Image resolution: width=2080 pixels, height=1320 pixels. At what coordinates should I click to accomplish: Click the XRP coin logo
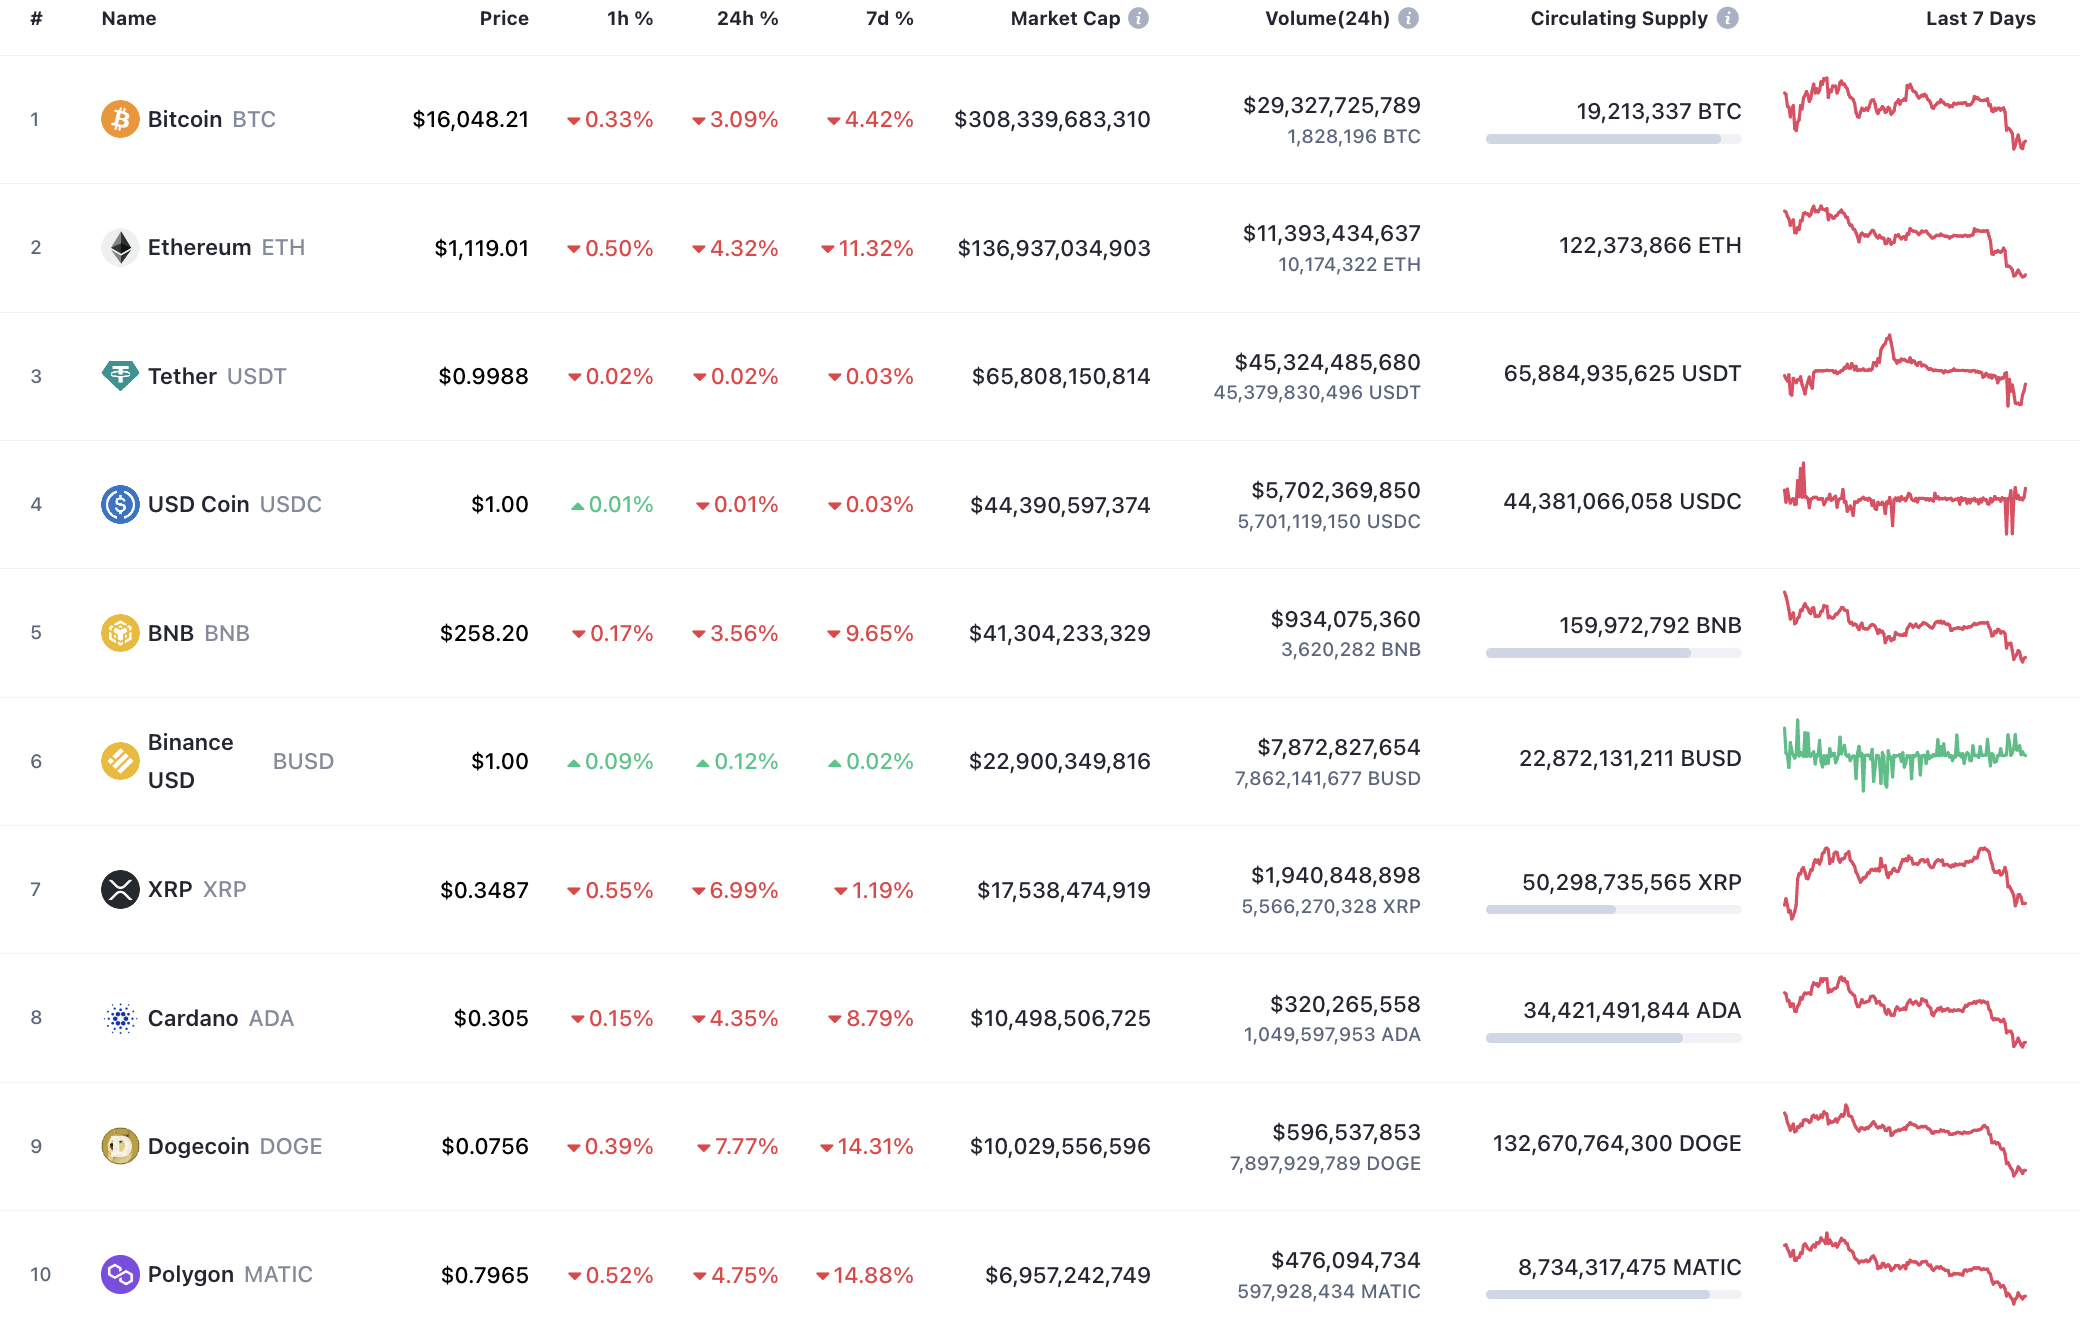(x=120, y=889)
